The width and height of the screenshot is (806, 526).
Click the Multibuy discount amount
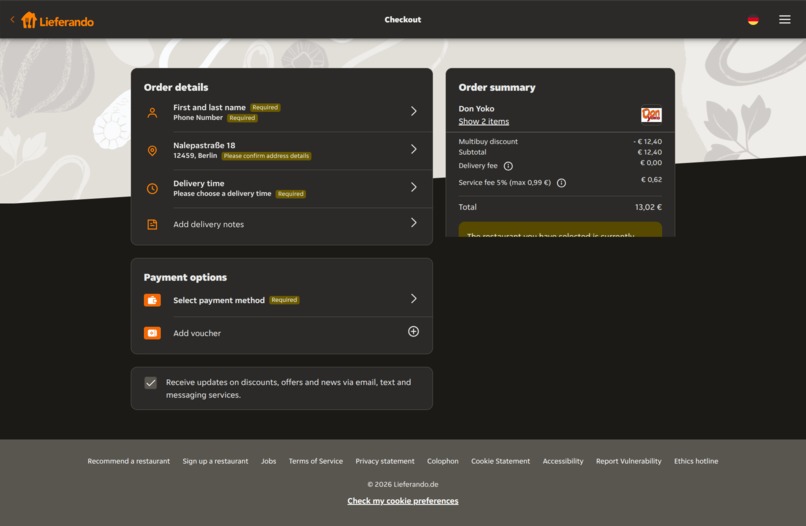648,141
